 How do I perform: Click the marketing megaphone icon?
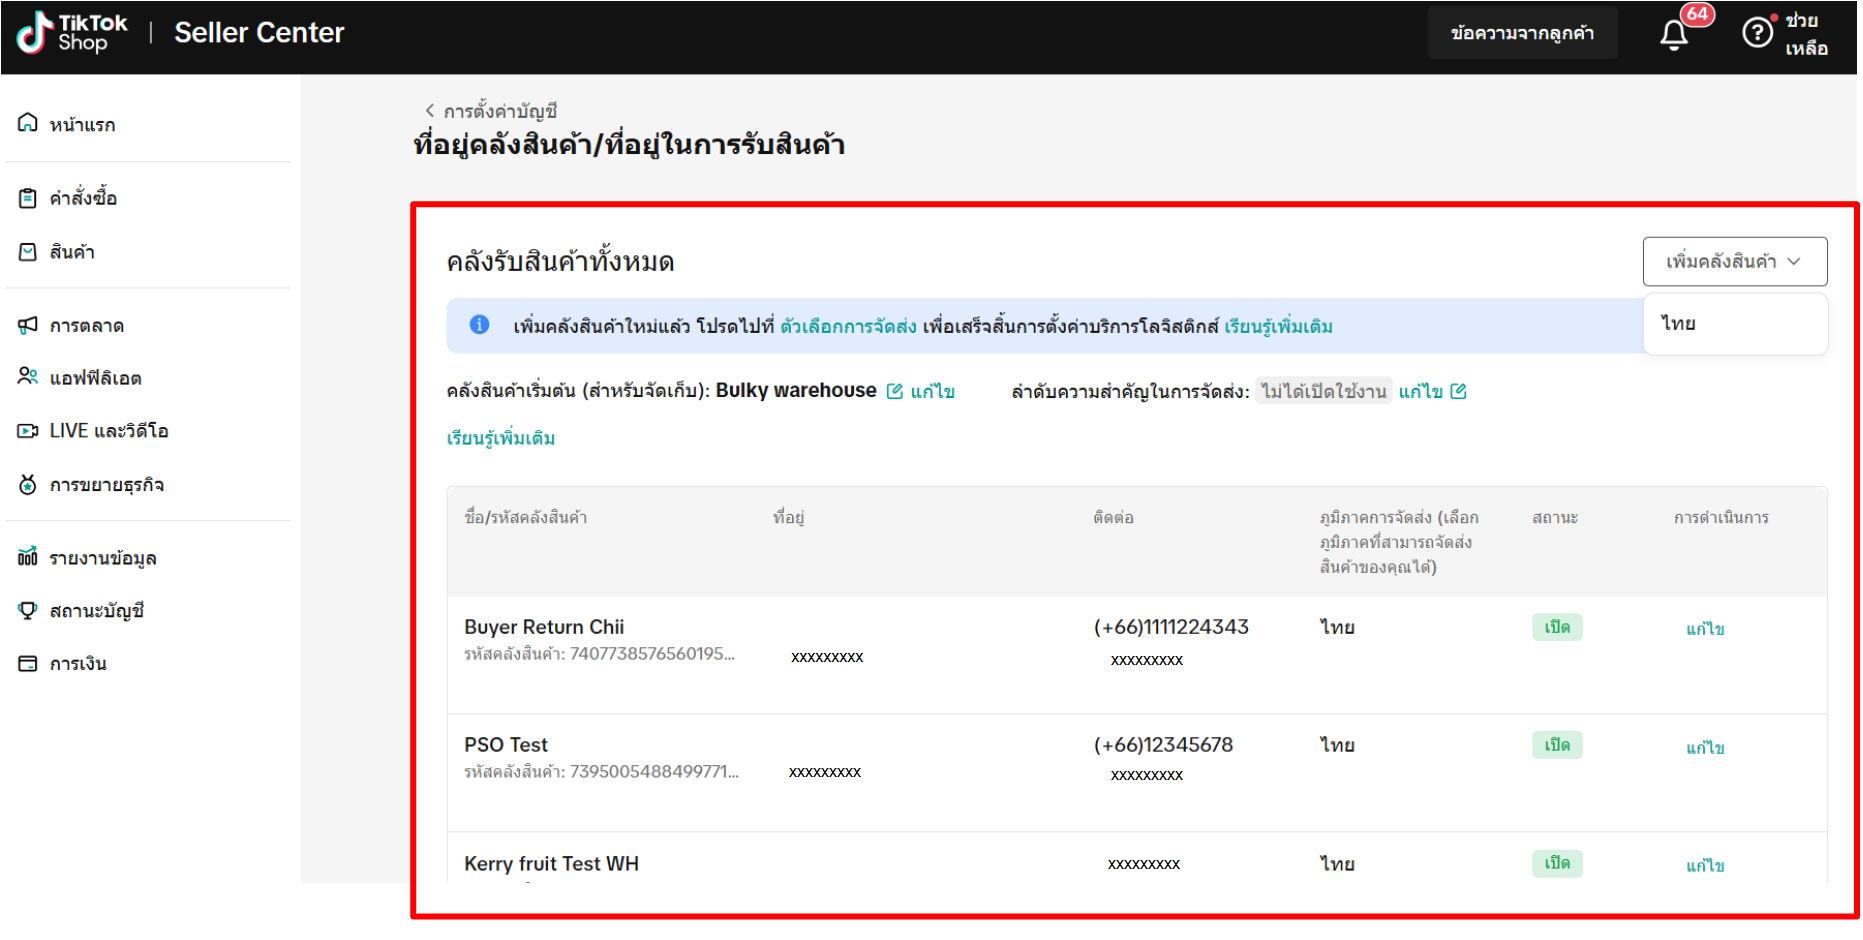click(28, 325)
